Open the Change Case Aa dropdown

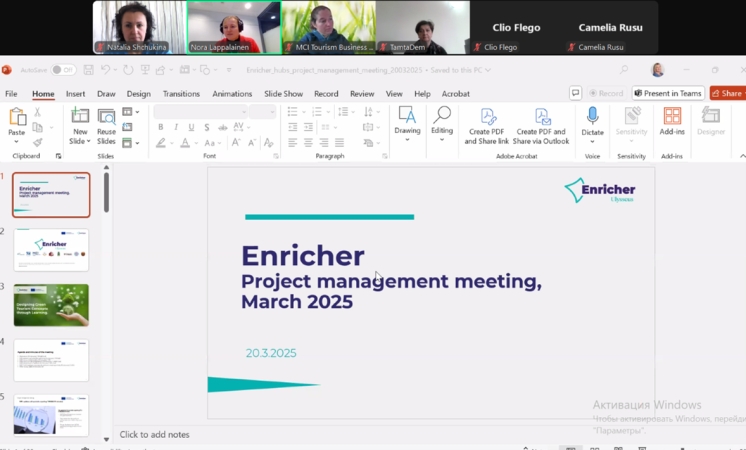213,142
